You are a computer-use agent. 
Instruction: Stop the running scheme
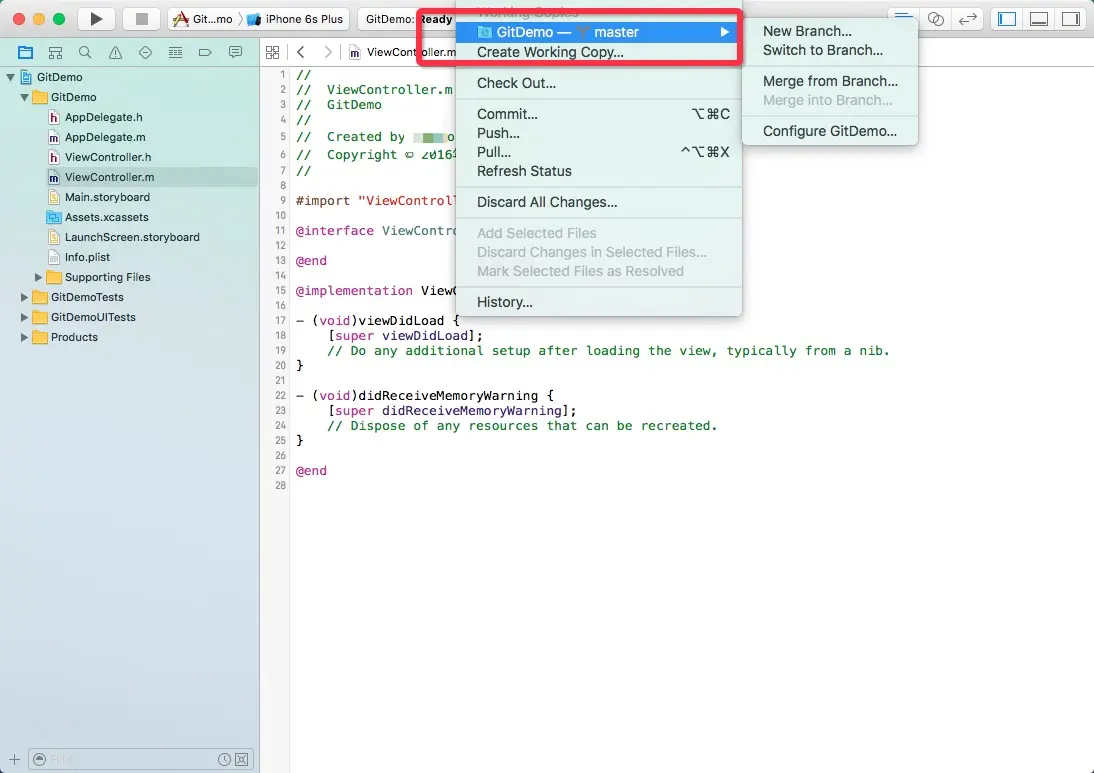[x=142, y=19]
